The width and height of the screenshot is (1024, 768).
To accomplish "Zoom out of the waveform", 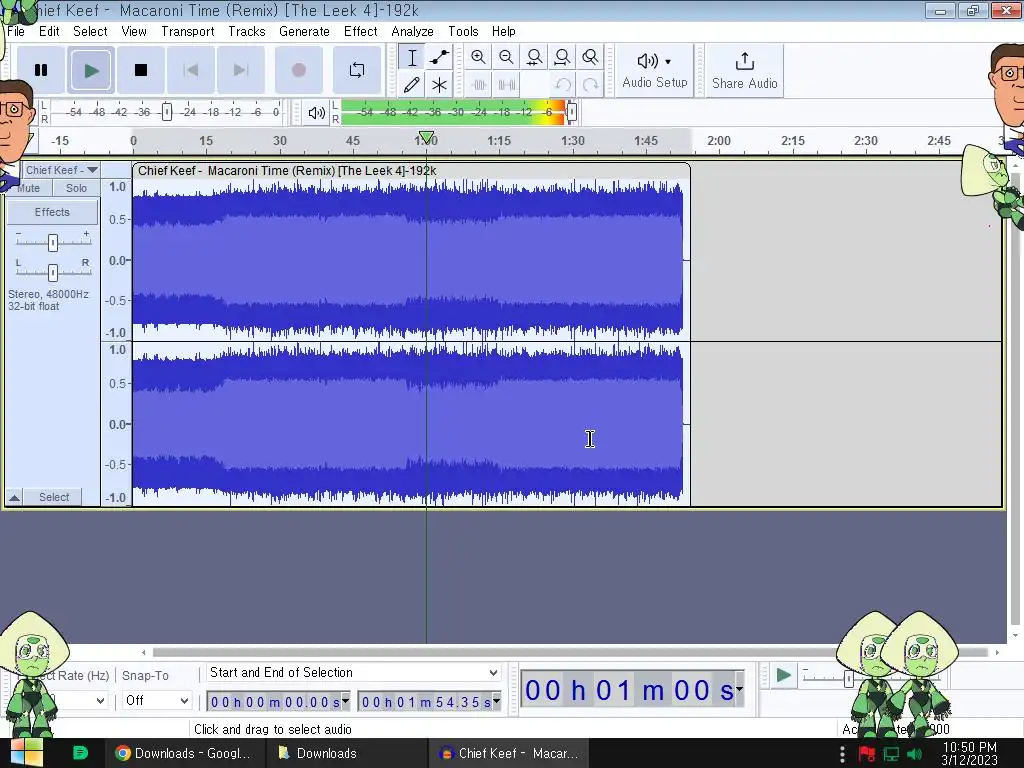I will [506, 57].
